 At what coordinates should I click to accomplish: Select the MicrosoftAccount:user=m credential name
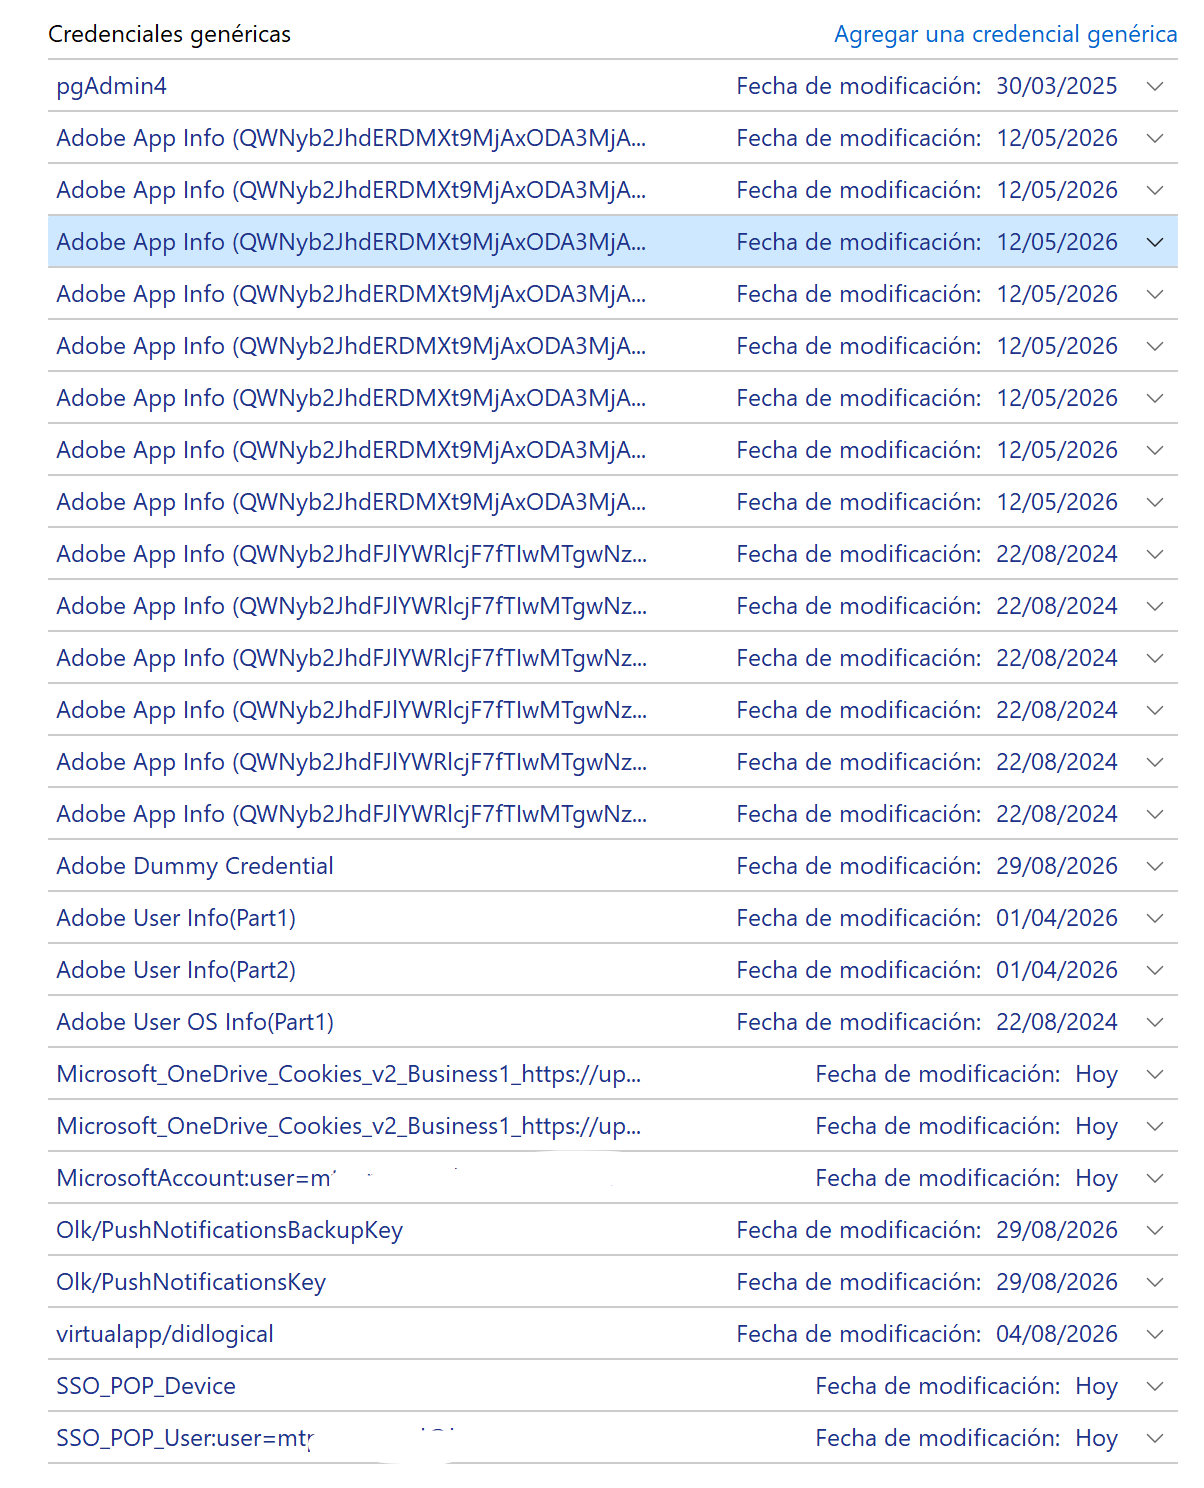pyautogui.click(x=196, y=1178)
